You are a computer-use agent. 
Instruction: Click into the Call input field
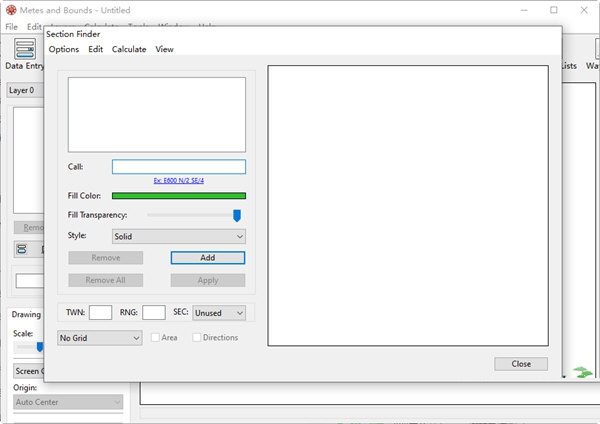point(178,167)
